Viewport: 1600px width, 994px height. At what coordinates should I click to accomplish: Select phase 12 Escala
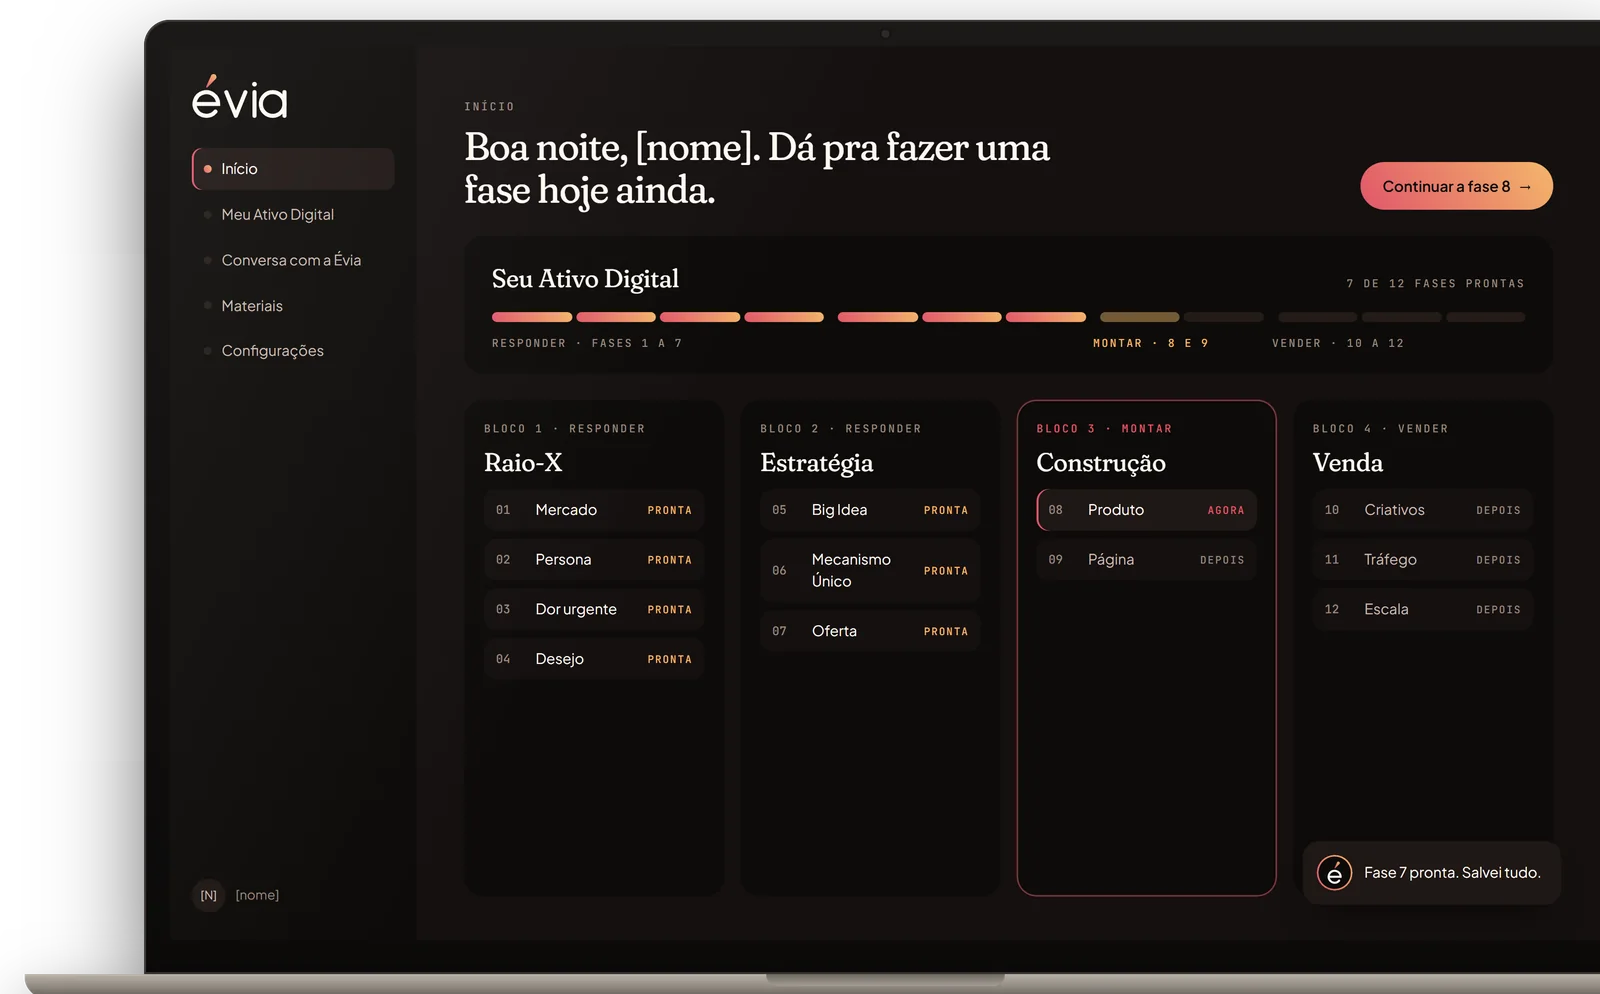tap(1422, 609)
